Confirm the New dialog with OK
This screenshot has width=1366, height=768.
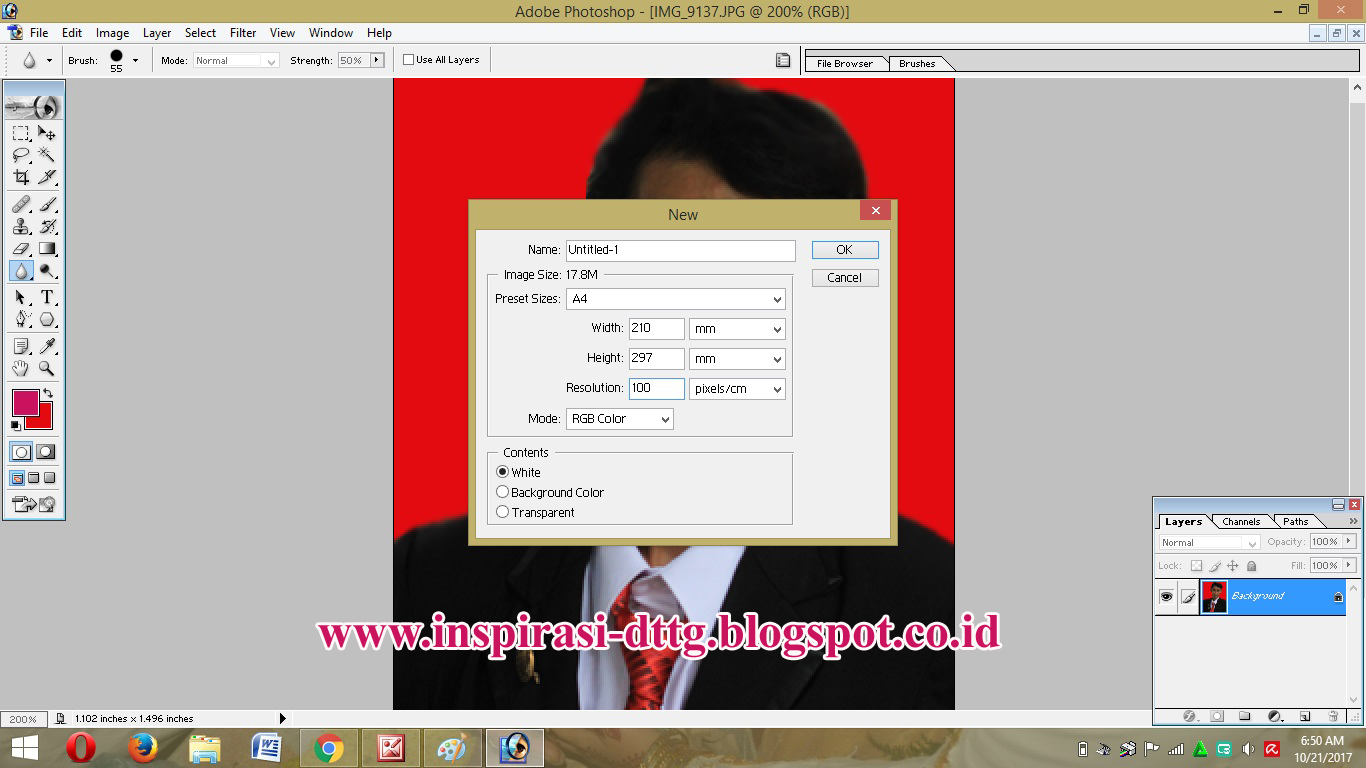[845, 250]
